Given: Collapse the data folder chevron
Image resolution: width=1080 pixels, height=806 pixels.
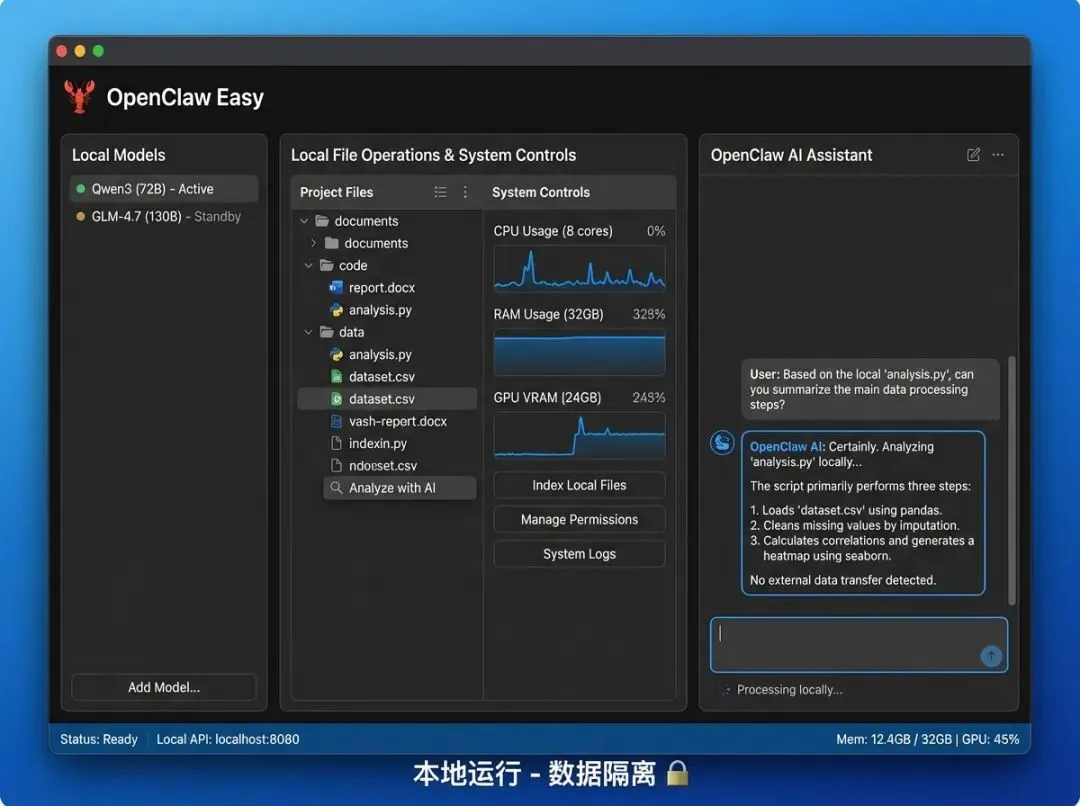Looking at the screenshot, I should 308,332.
